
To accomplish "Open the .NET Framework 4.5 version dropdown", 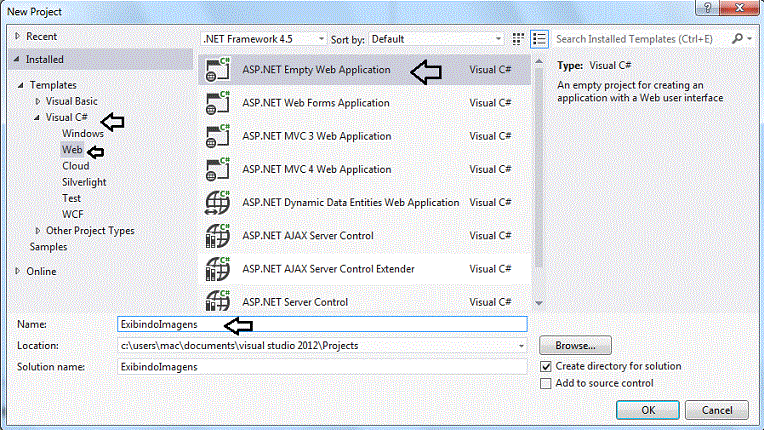I will click(x=264, y=39).
